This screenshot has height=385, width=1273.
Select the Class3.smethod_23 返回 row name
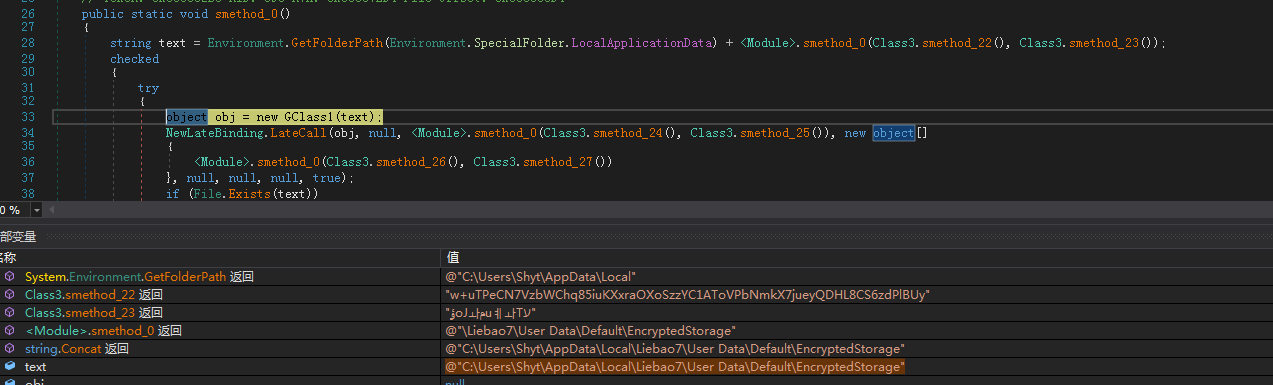[93, 313]
